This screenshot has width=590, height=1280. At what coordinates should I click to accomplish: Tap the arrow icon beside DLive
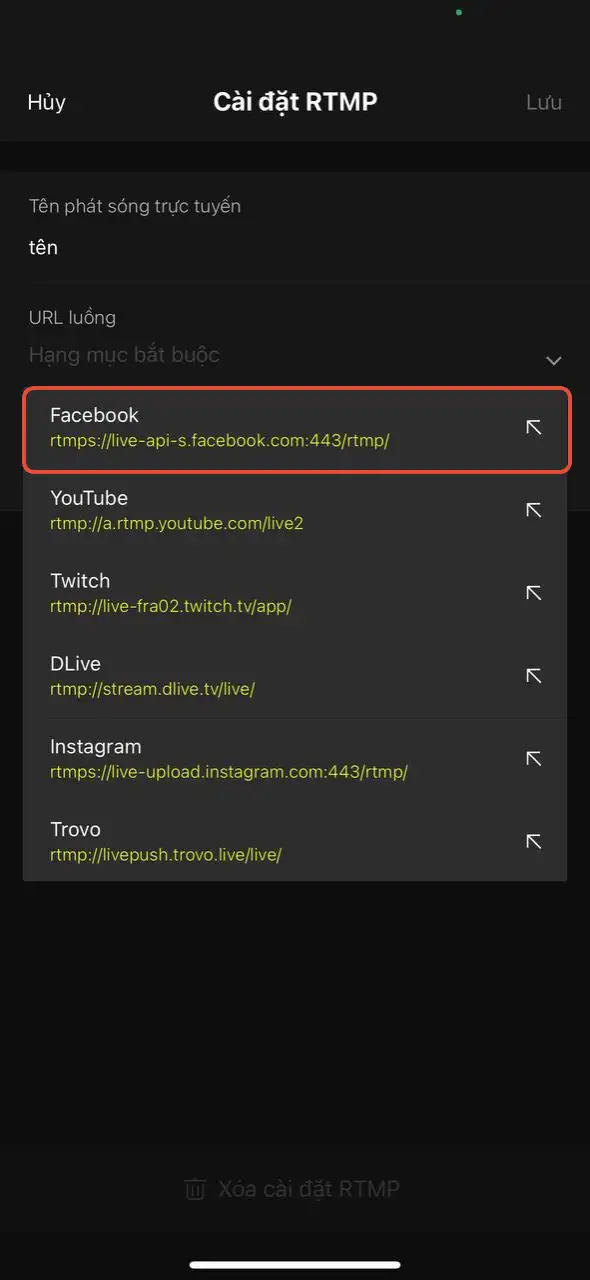tap(534, 676)
